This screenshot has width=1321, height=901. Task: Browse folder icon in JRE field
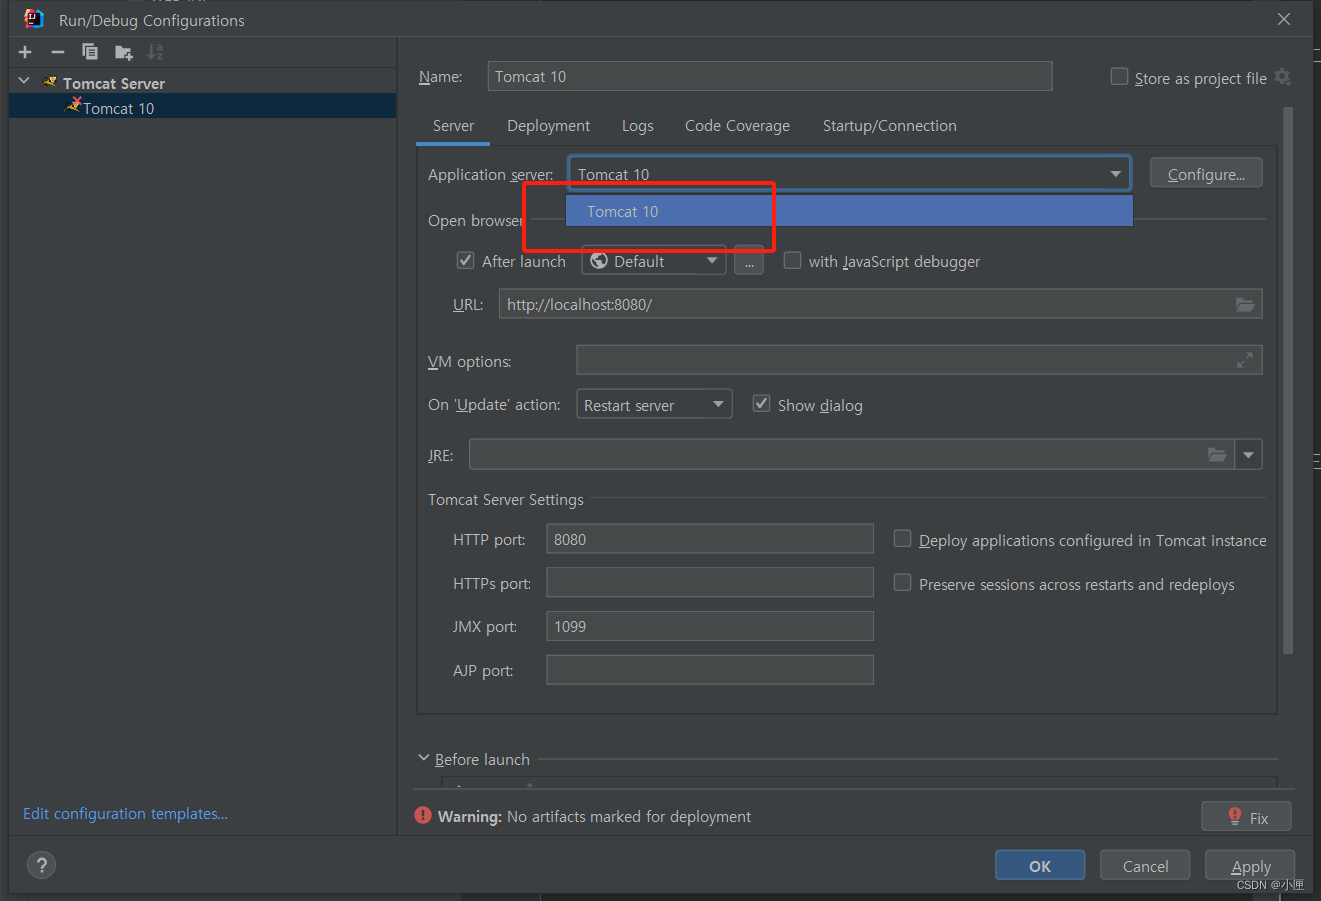coord(1217,455)
